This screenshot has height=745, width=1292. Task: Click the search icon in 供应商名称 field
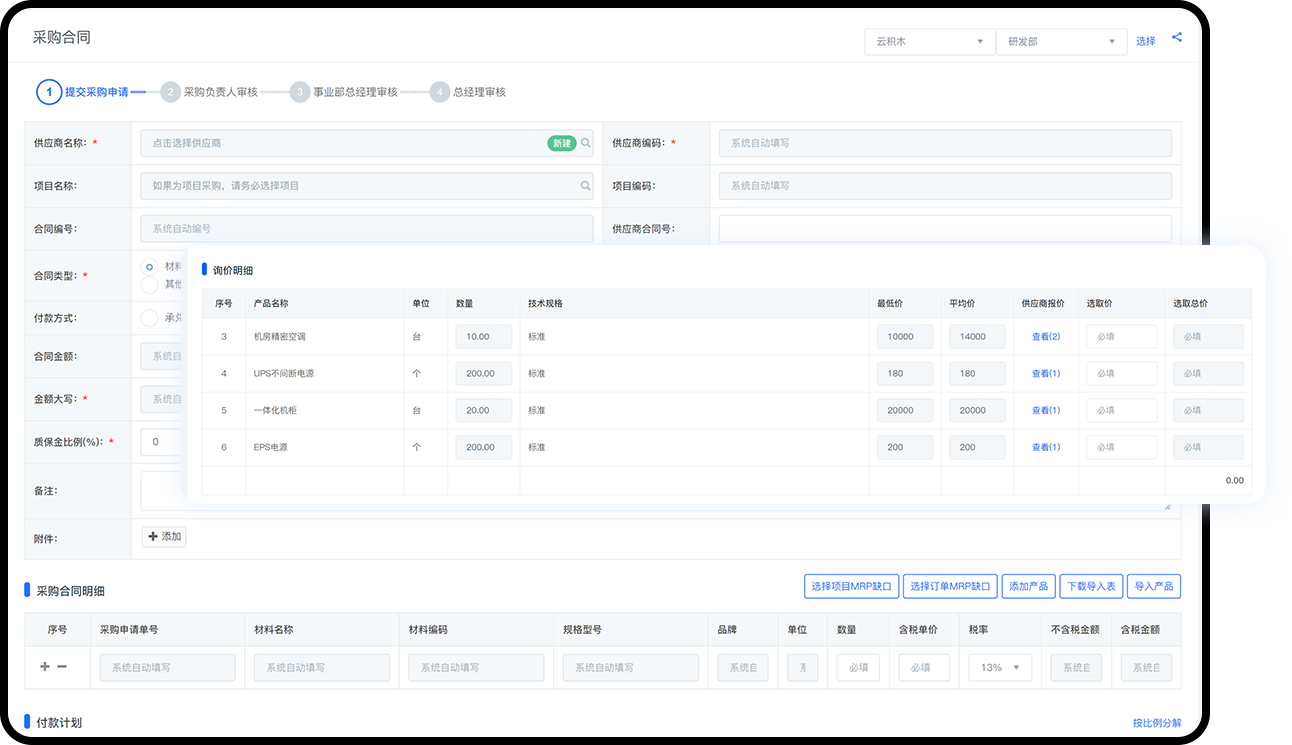pos(586,143)
